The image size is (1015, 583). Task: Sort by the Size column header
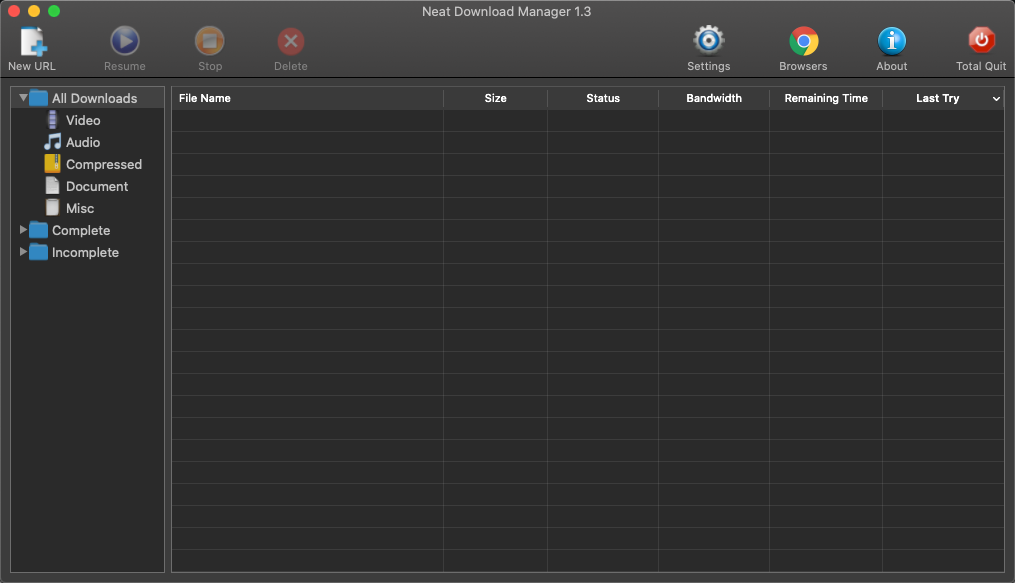495,98
